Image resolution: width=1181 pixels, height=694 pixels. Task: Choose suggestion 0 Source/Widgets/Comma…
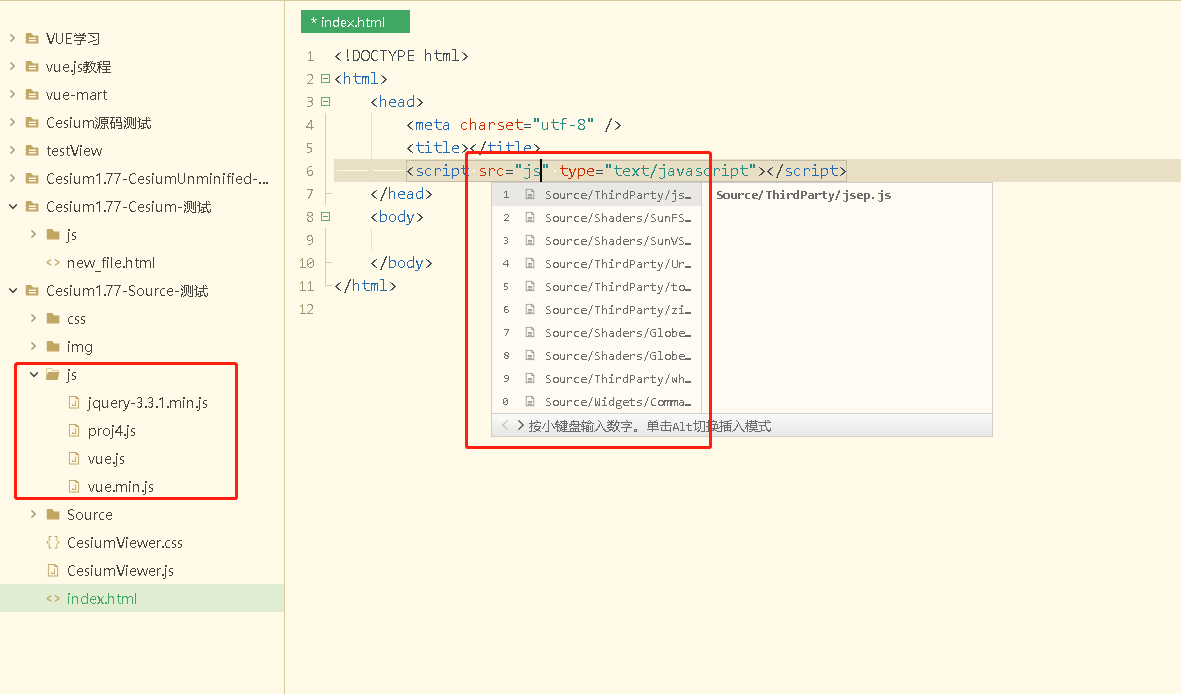point(597,402)
